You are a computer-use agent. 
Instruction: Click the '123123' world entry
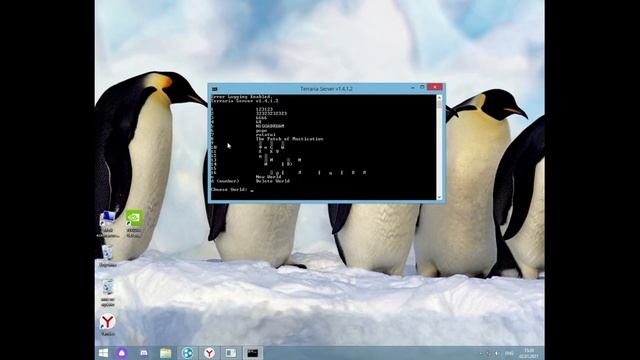point(264,109)
